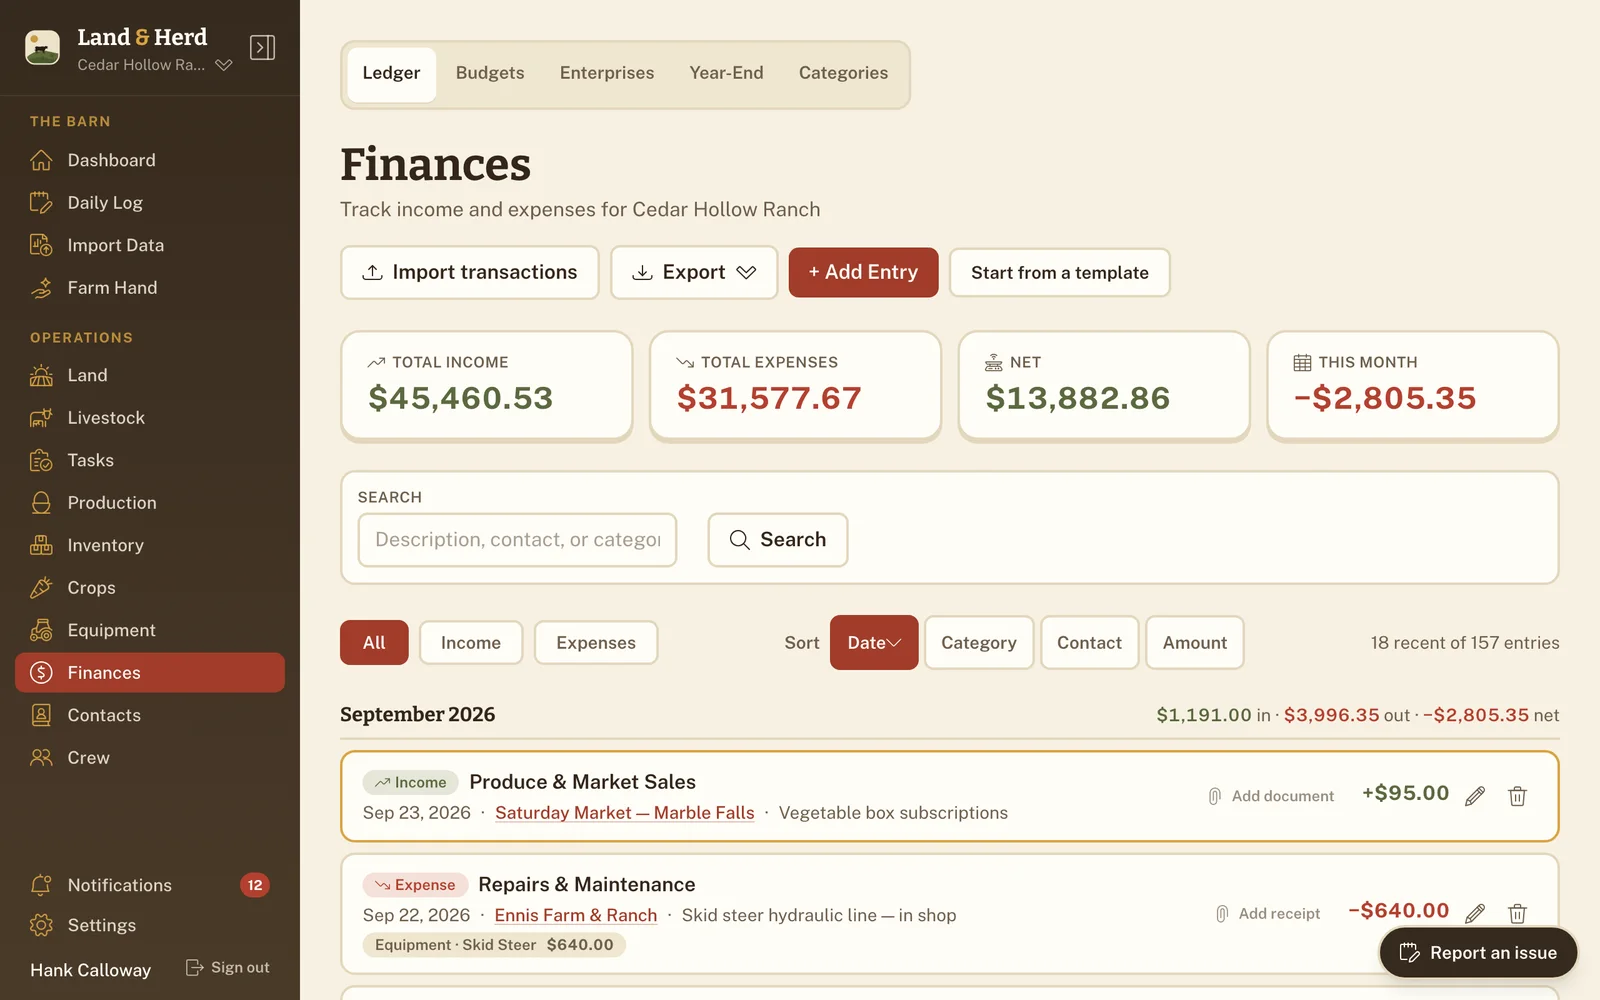The height and width of the screenshot is (1000, 1600).
Task: Focus the search description input field
Action: (x=517, y=540)
